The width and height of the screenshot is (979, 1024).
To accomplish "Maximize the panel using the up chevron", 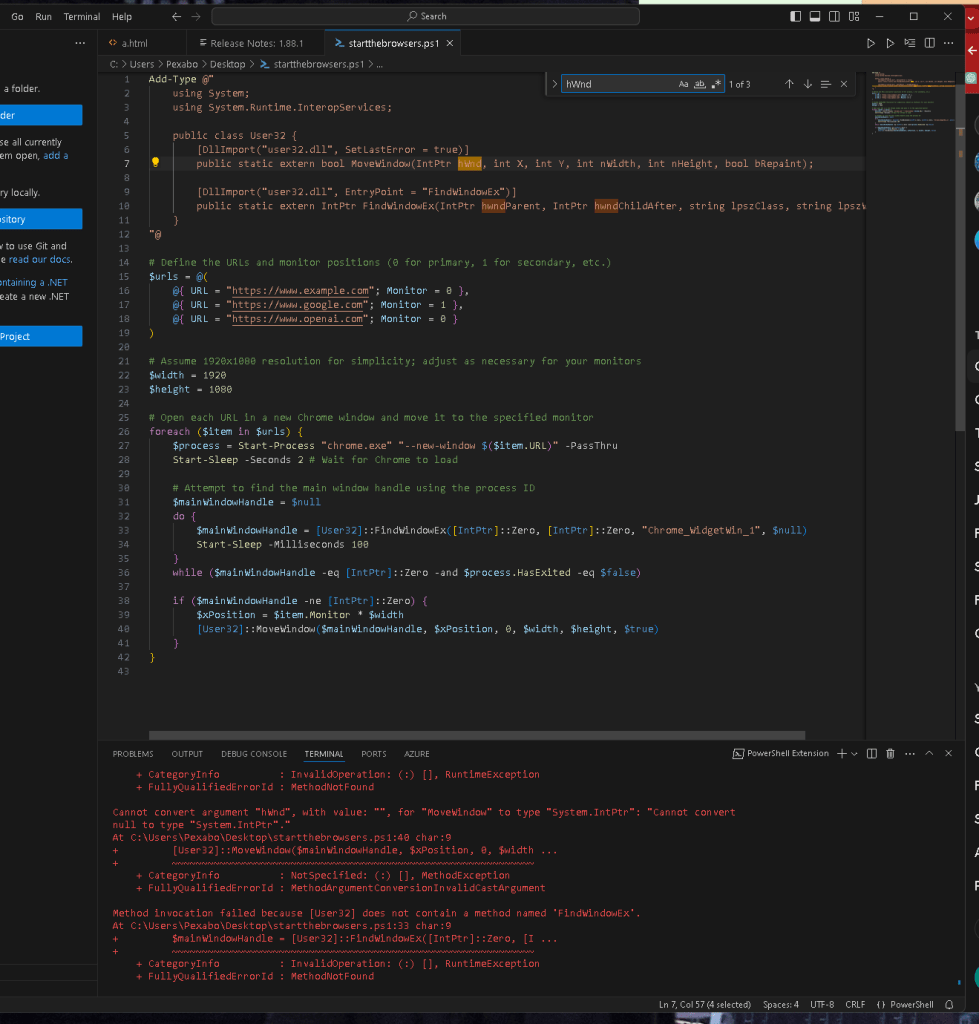I will tap(929, 754).
